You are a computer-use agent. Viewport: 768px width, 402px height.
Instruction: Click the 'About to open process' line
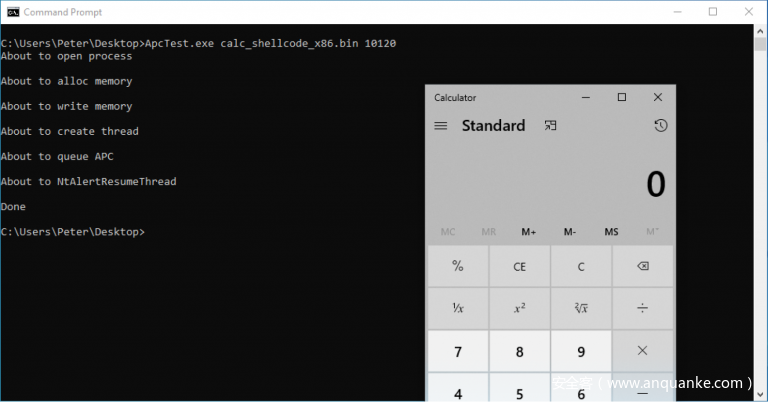coord(67,56)
